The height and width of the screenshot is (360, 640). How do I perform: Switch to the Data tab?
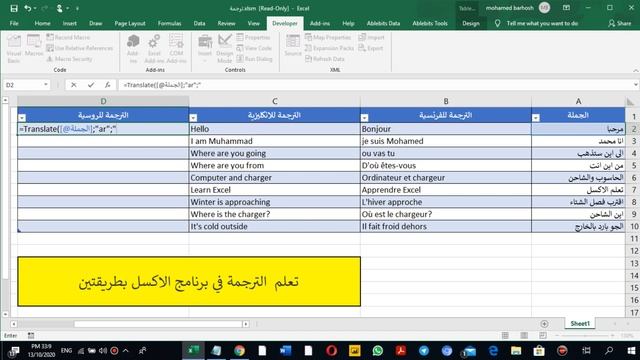click(199, 23)
